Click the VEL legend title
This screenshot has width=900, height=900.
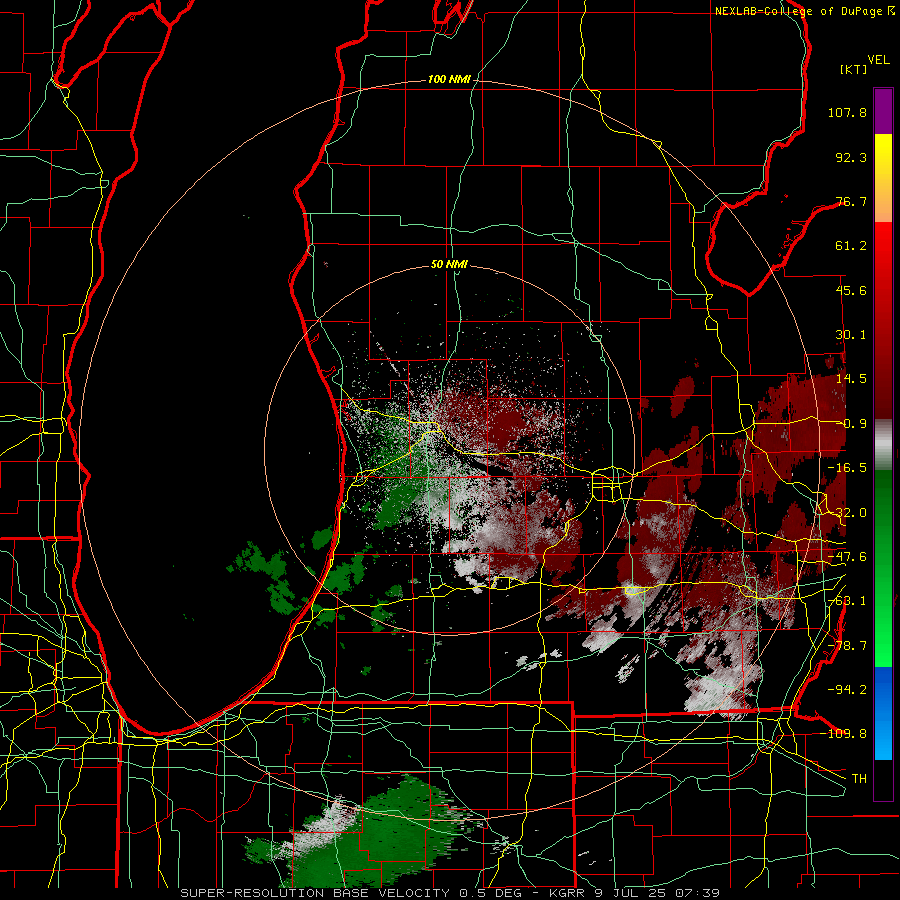pyautogui.click(x=878, y=60)
